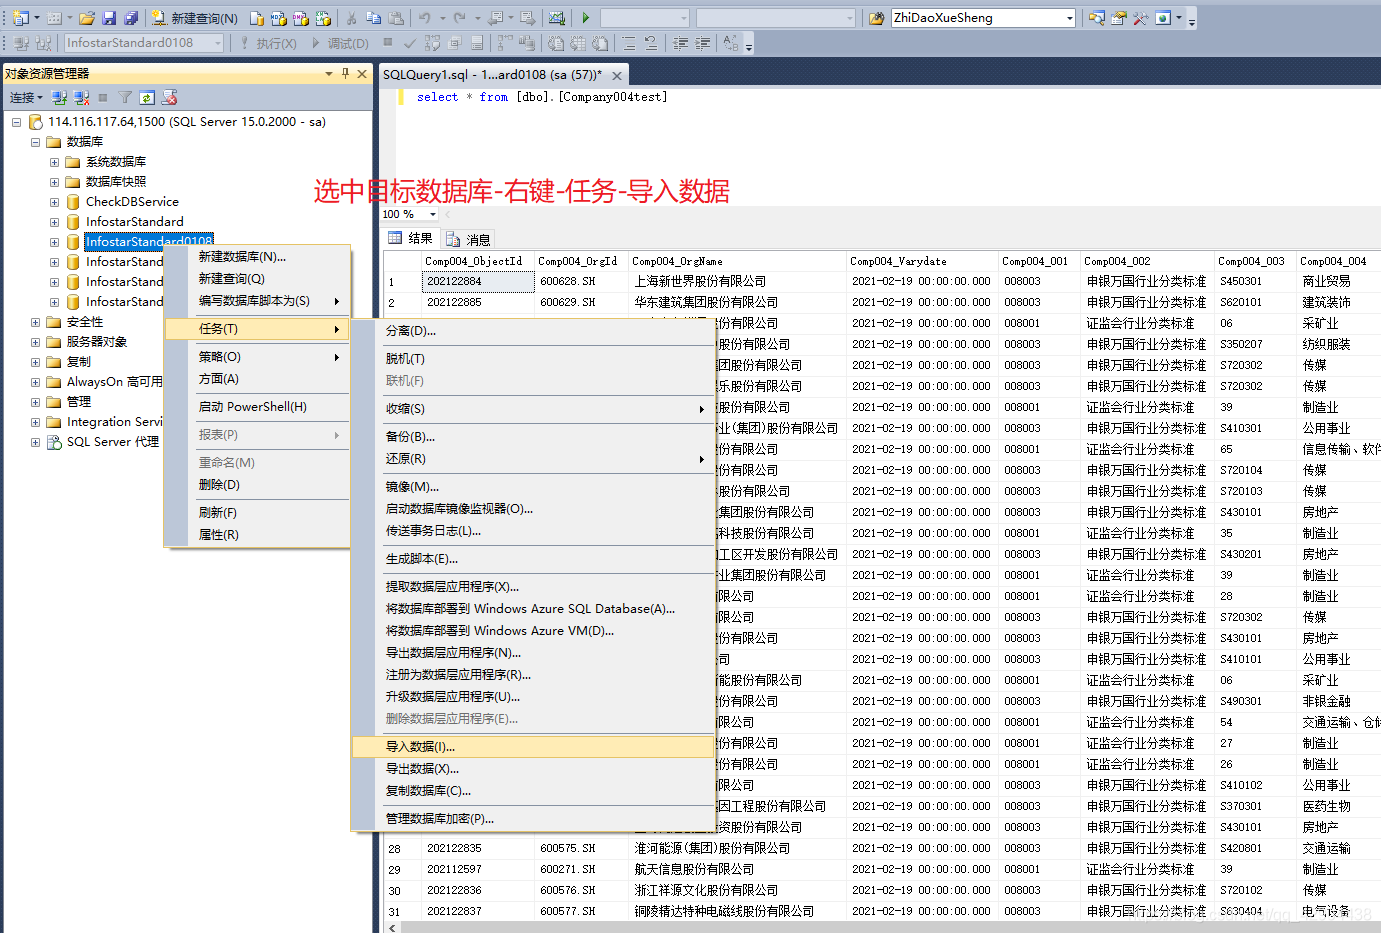Click the Save All icon
Image resolution: width=1381 pixels, height=933 pixels.
[x=131, y=18]
